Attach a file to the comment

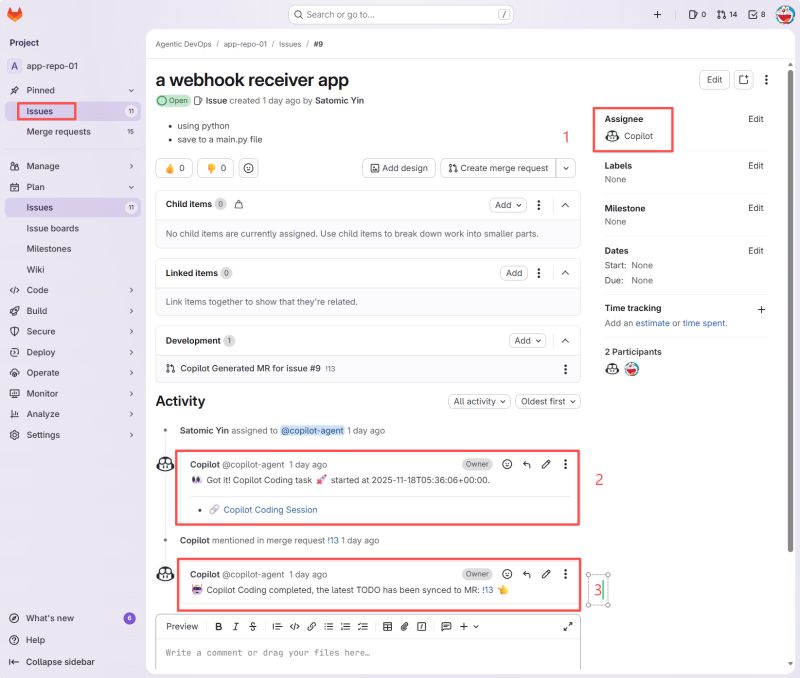[x=402, y=627]
